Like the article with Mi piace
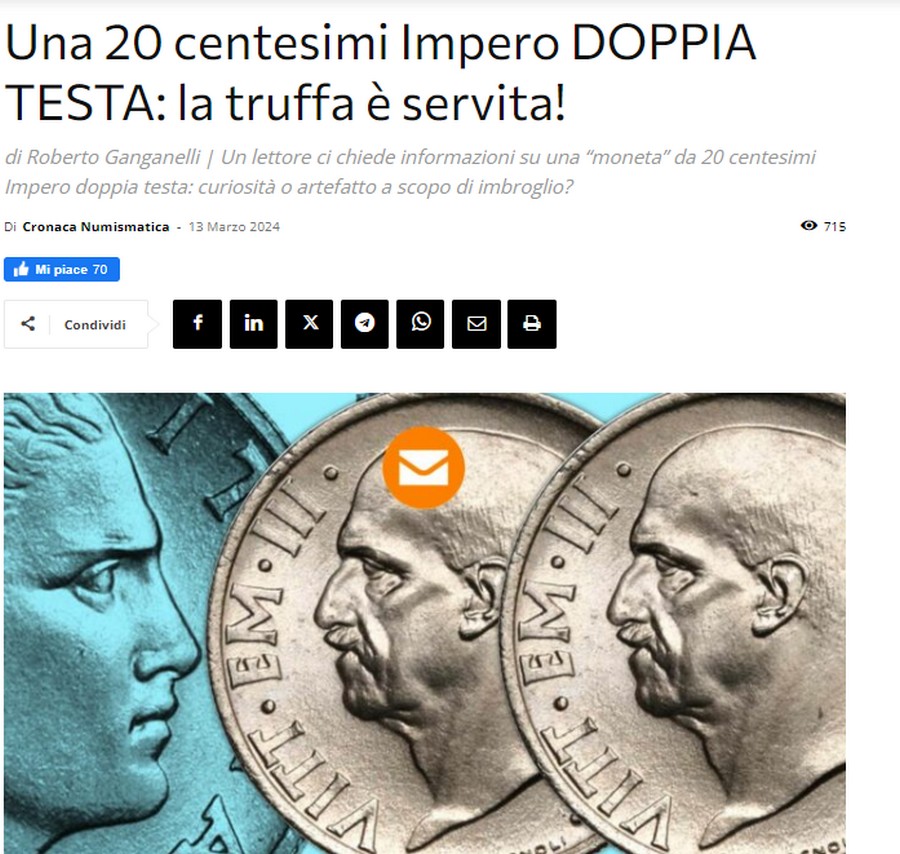The height and width of the screenshot is (854, 900). [x=62, y=269]
